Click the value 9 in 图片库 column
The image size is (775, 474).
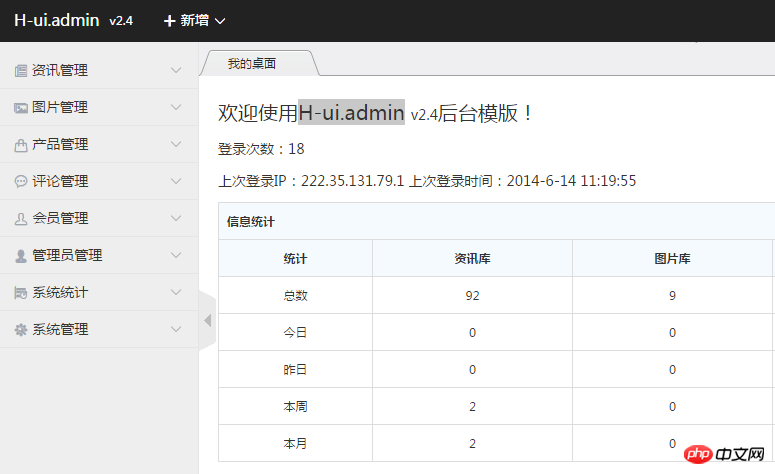tap(672, 296)
